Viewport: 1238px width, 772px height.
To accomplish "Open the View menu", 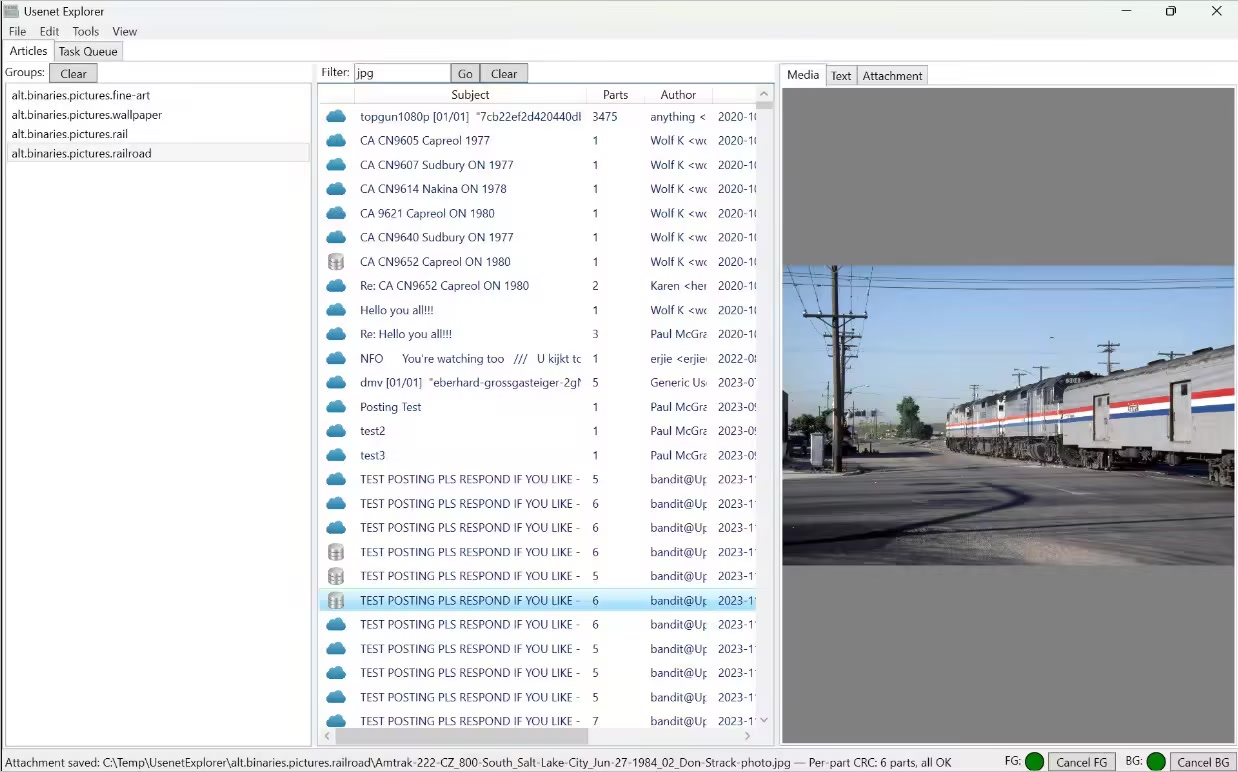I will click(x=124, y=32).
